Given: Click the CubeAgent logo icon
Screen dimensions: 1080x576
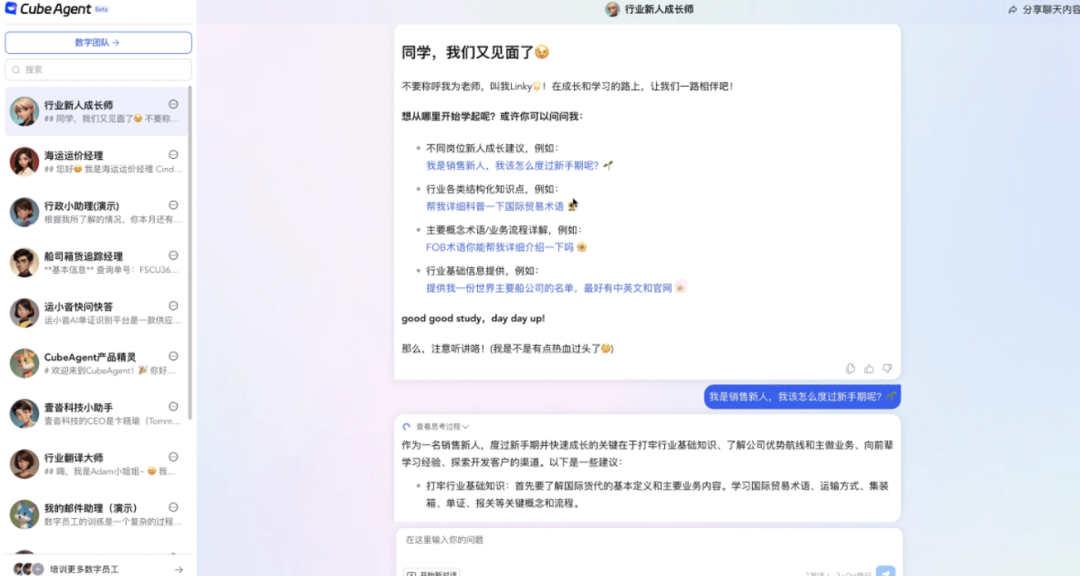Looking at the screenshot, I should click(x=10, y=9).
